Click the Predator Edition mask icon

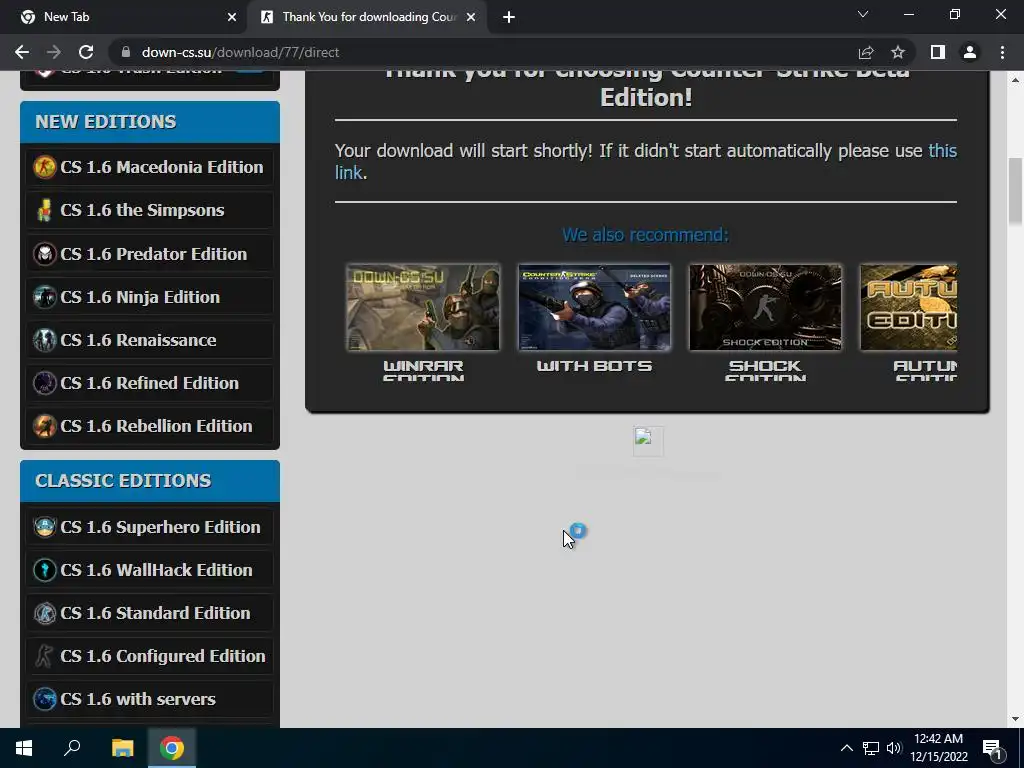[x=44, y=253]
